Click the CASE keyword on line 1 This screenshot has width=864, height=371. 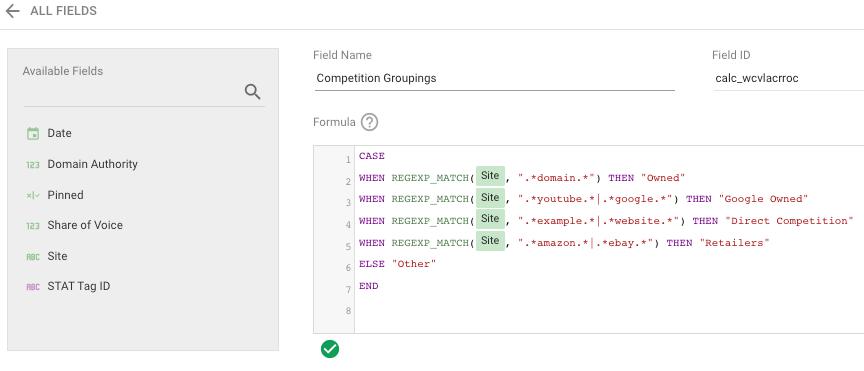coord(372,157)
